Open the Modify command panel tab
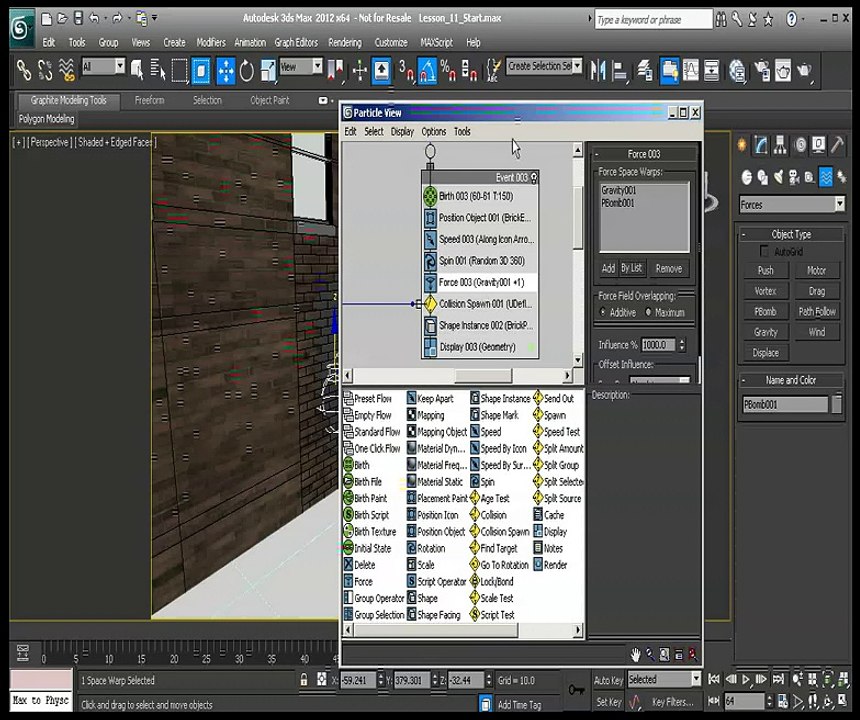 761,145
